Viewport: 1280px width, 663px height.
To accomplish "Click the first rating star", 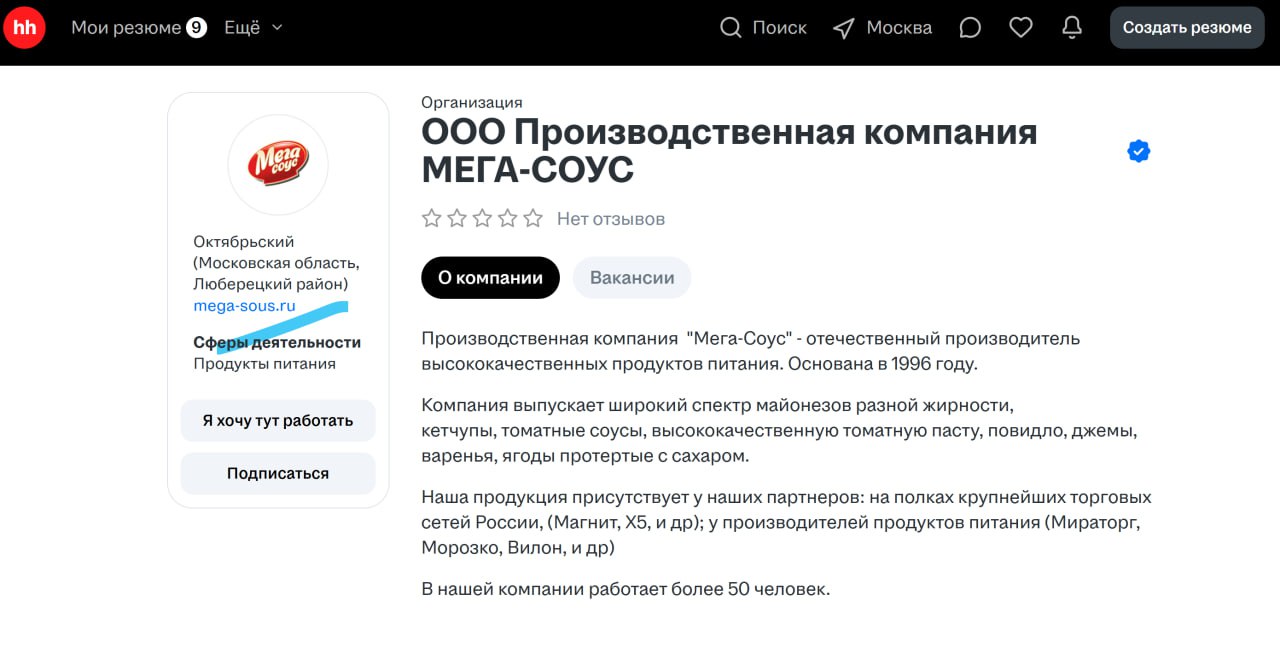I will click(431, 218).
